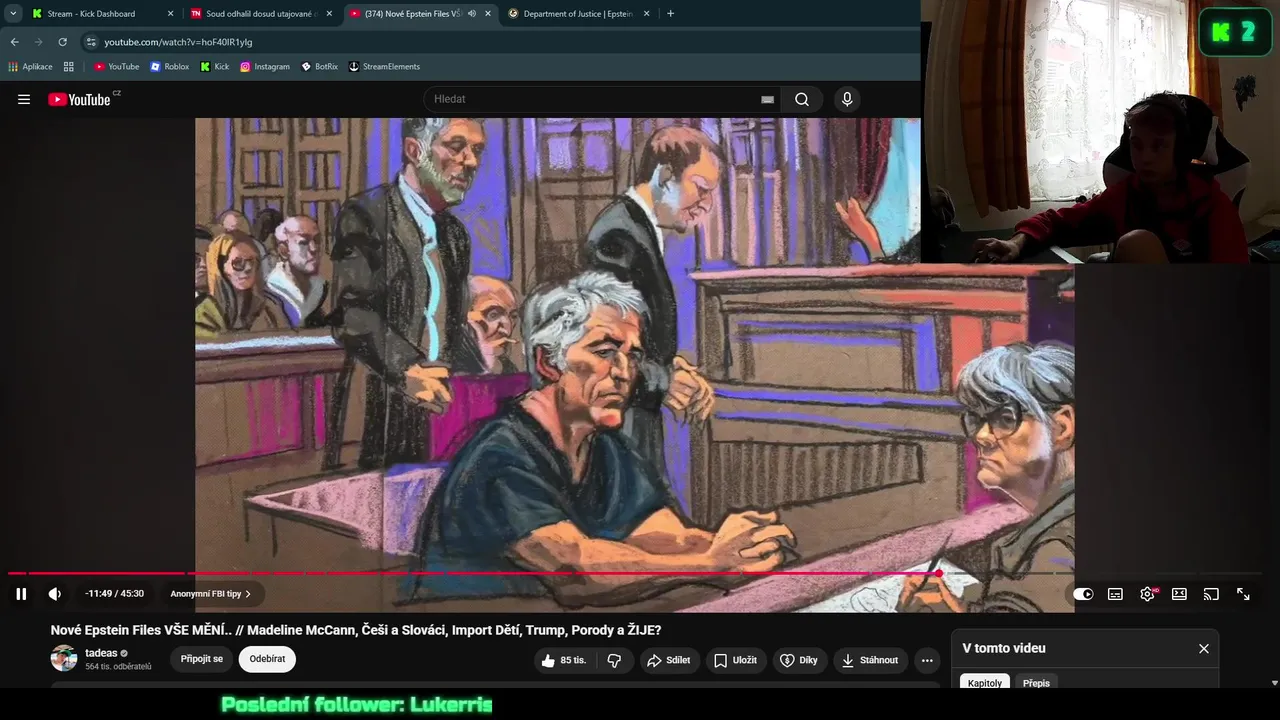
Task: Expand the tab search dropdown
Action: (x=13, y=14)
